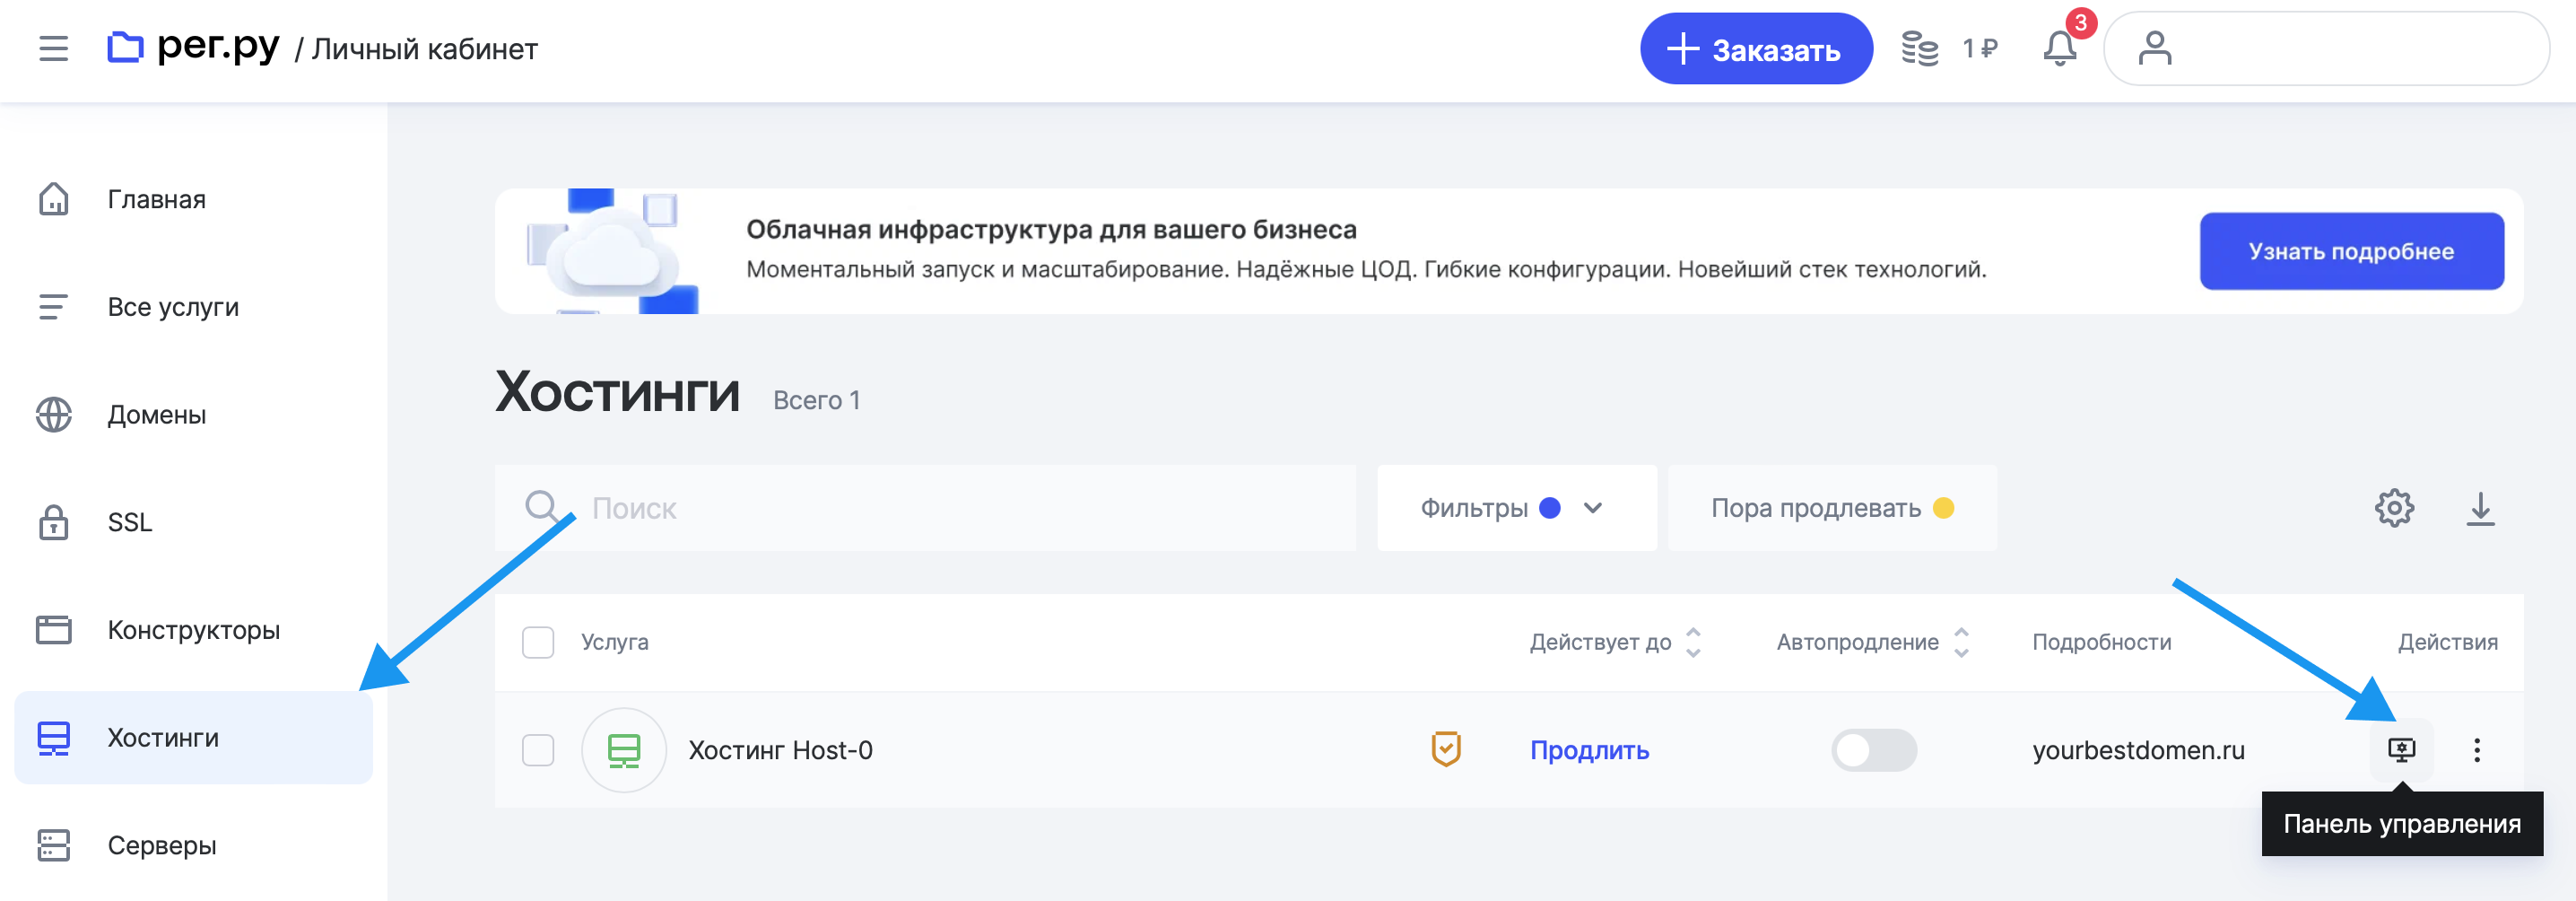Screen dimensions: 2576x901
Task: Click the table settings gear icon
Action: coord(2394,508)
